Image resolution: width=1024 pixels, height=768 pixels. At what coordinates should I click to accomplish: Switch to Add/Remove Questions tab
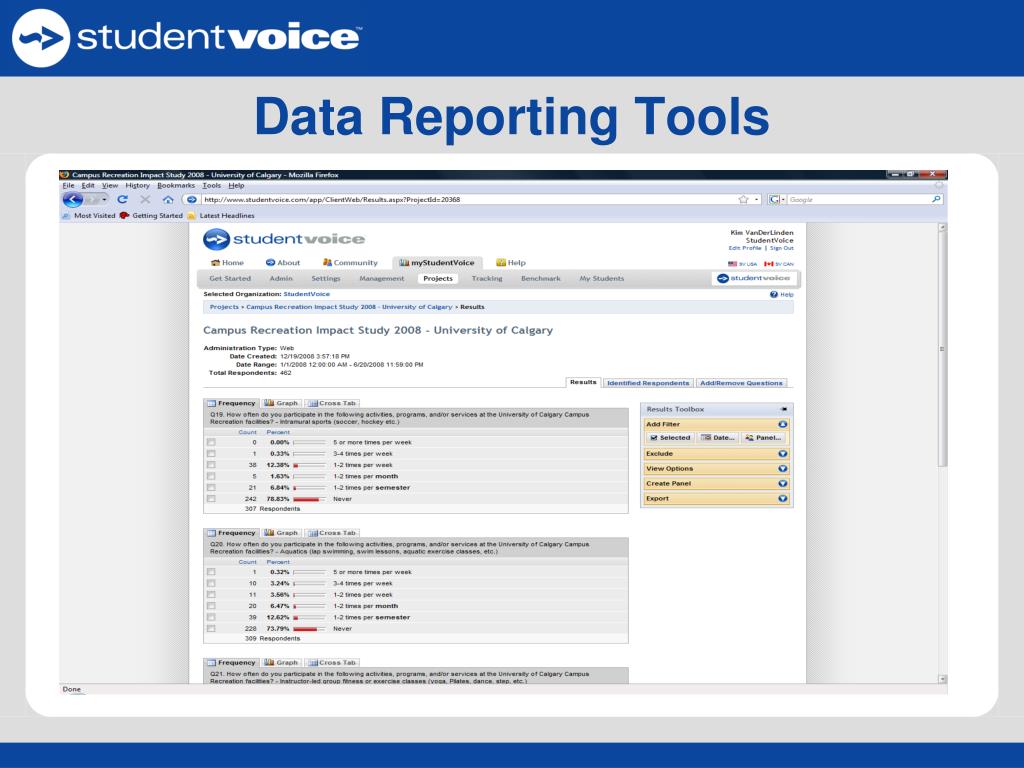click(741, 383)
